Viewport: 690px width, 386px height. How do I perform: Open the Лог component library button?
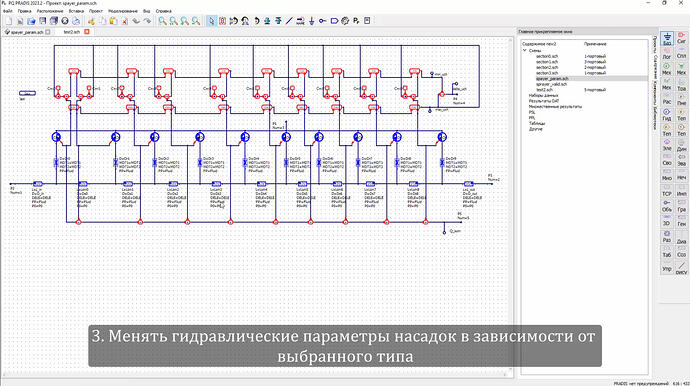click(x=667, y=54)
